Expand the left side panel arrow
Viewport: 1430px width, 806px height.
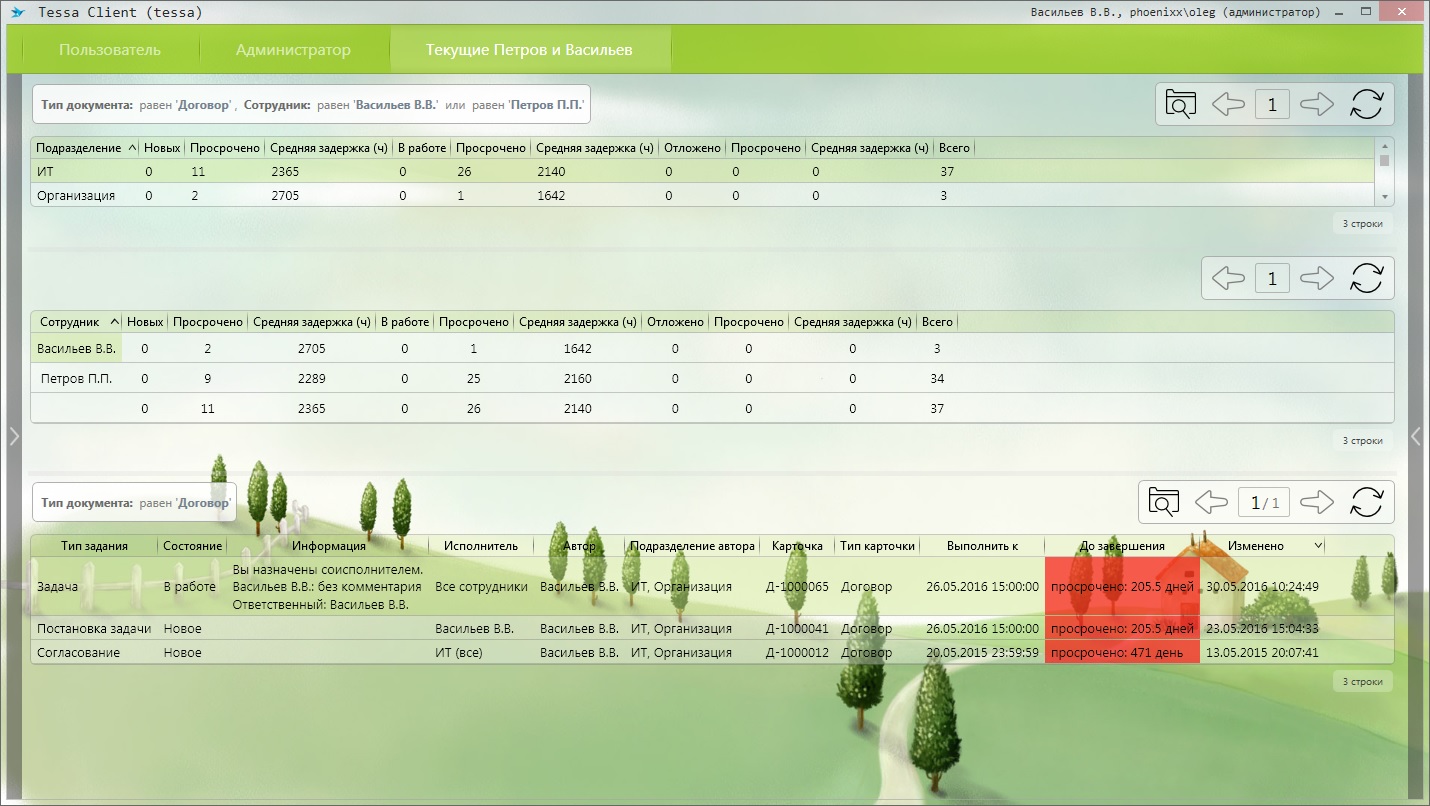(x=14, y=436)
